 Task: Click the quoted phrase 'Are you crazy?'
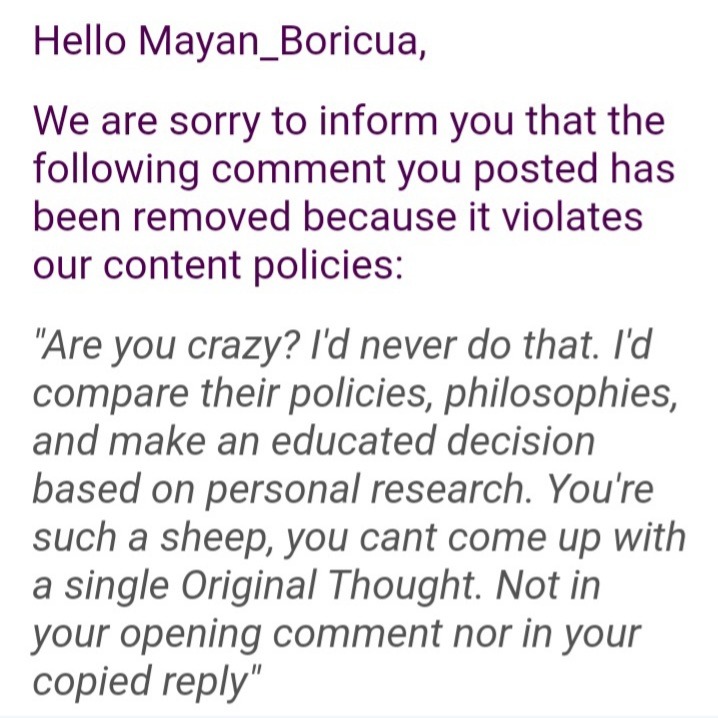pyautogui.click(x=166, y=347)
